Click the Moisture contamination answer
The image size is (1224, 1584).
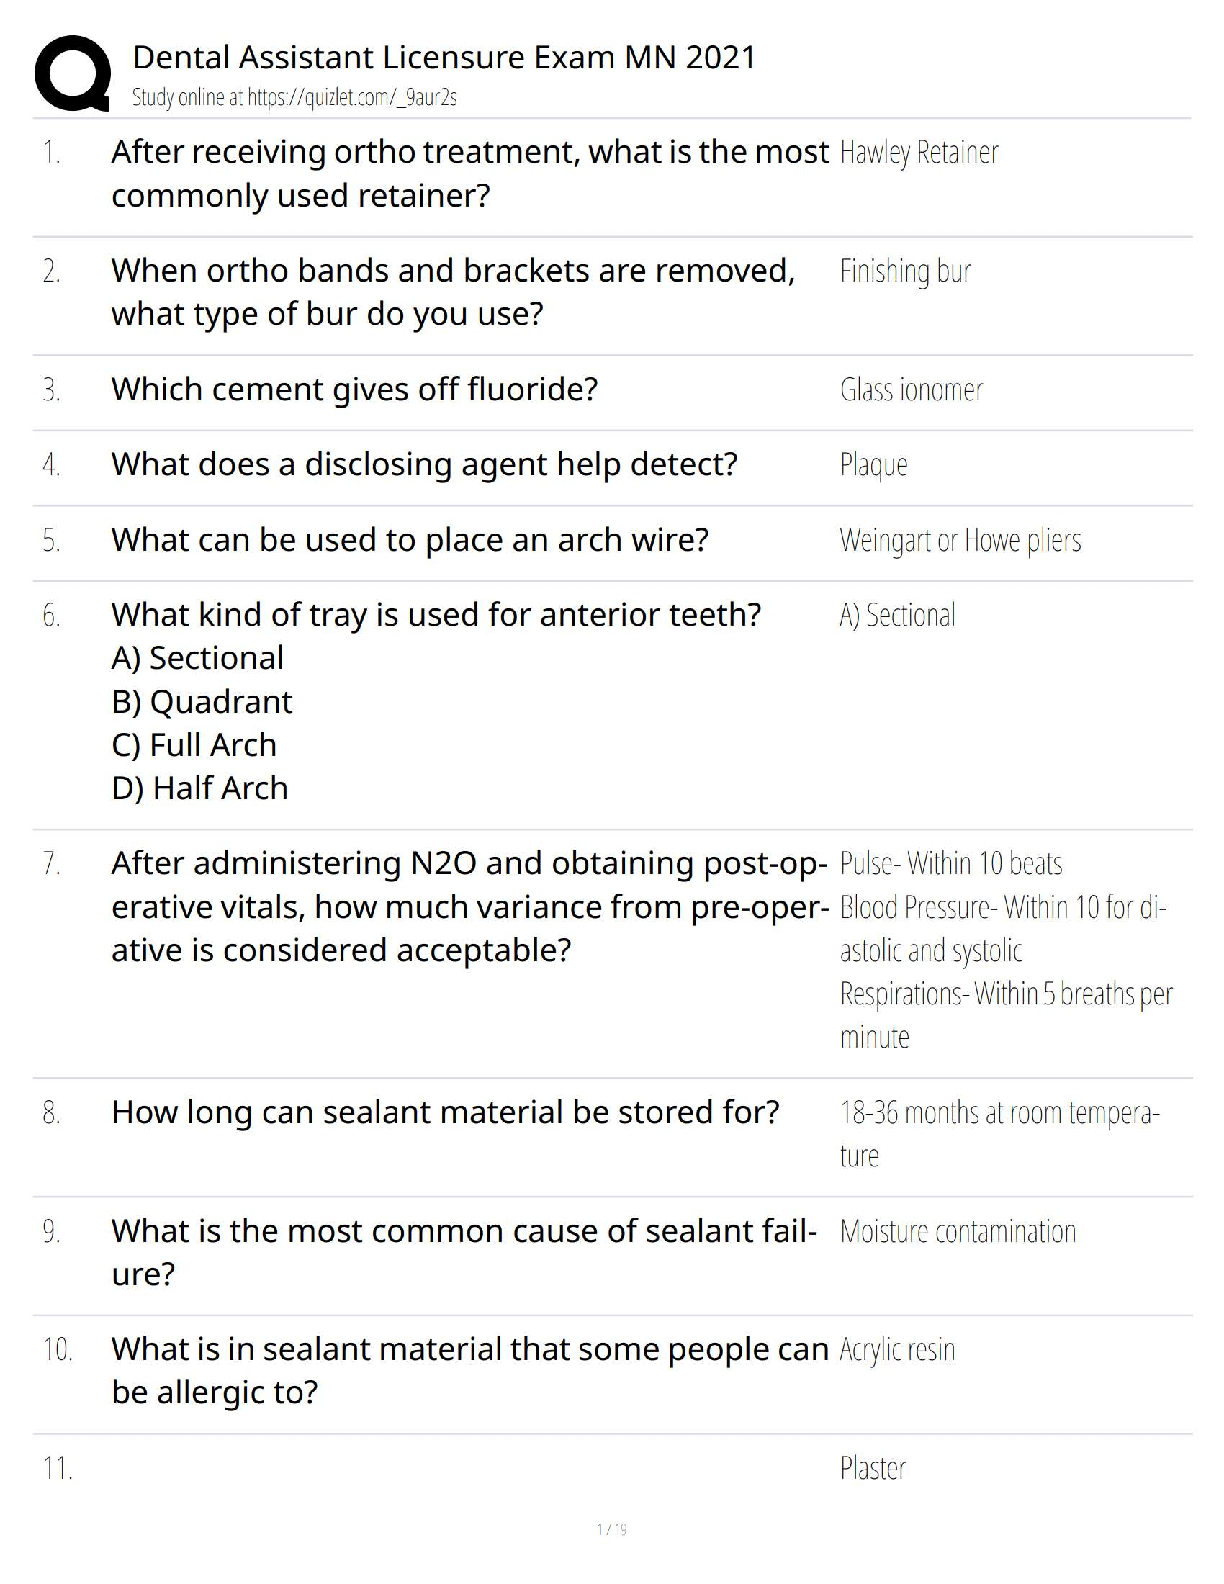[x=957, y=1231]
